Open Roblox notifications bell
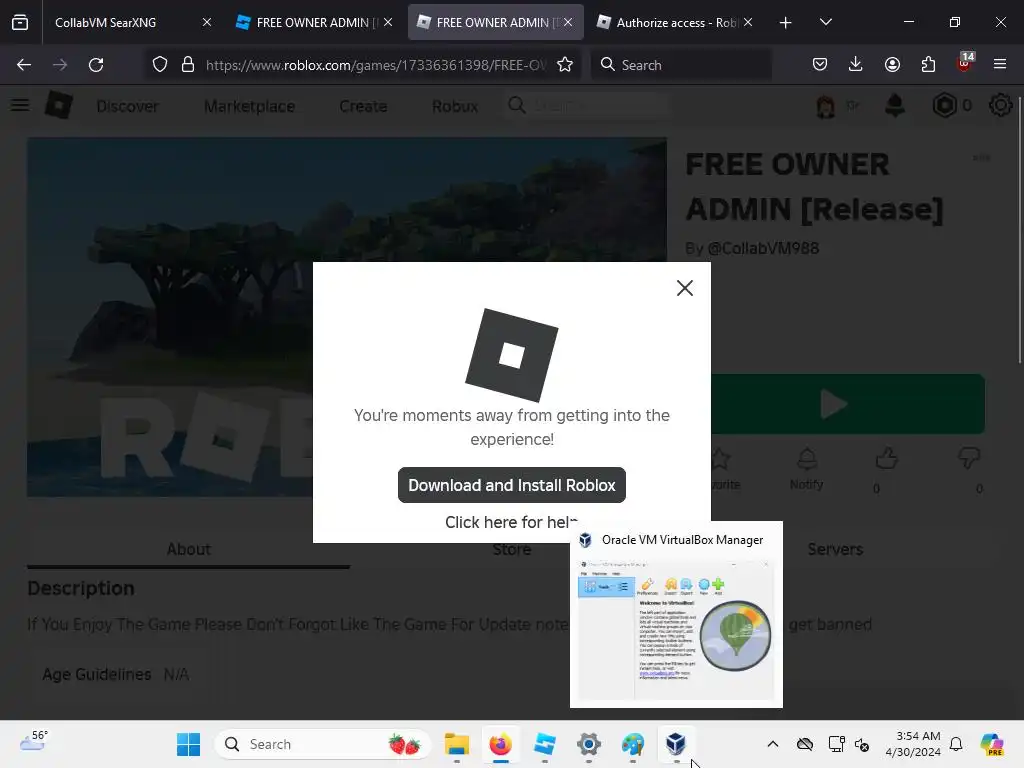 point(895,105)
